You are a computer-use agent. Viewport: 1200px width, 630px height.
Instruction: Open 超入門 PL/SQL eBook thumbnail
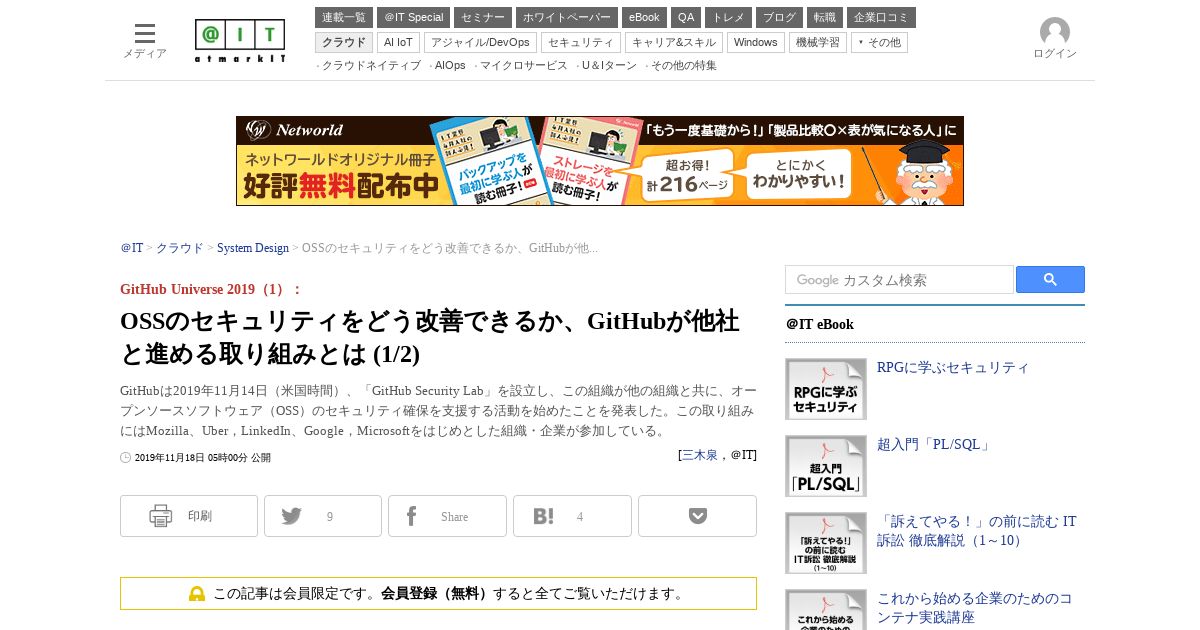point(826,466)
